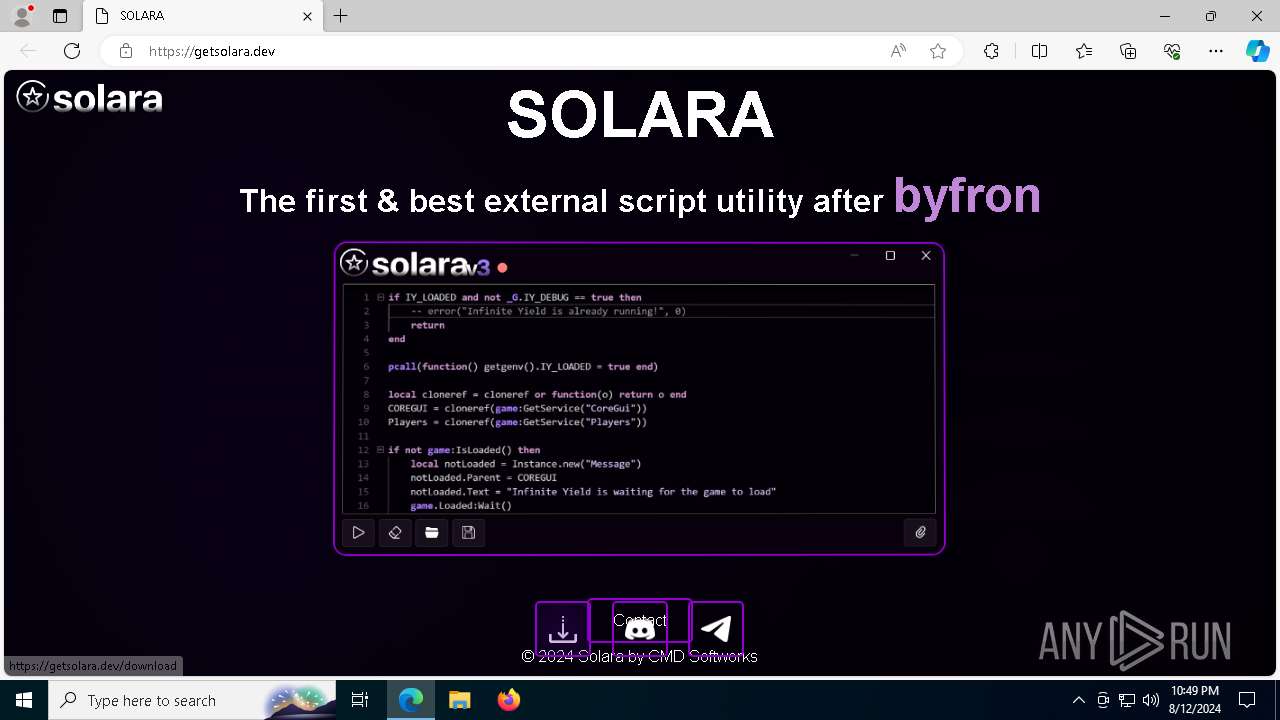Open the download icon link
Screen dimensions: 1280x720
[x=562, y=629]
